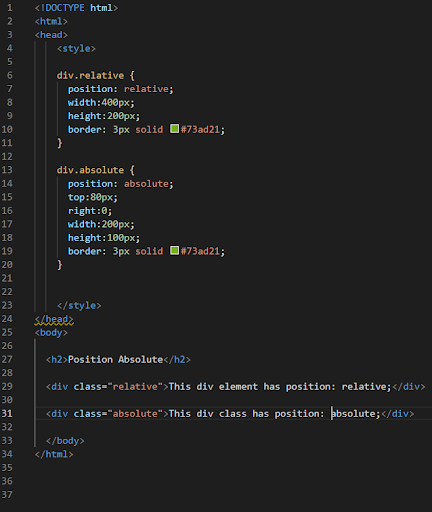Click the green color swatch in div.relative border
432x512 pixels.
click(x=174, y=129)
